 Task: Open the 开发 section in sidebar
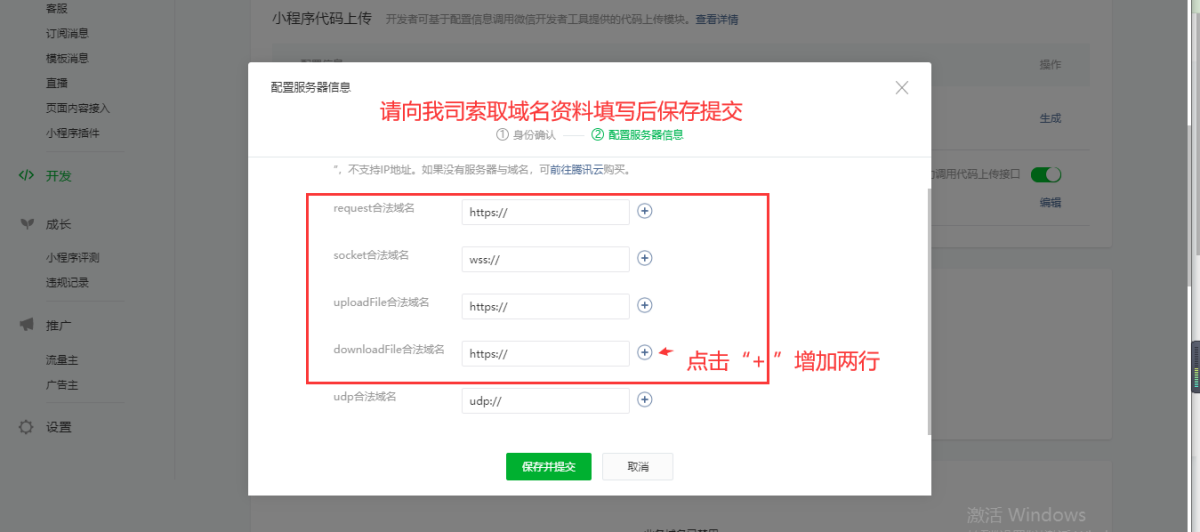tap(58, 176)
